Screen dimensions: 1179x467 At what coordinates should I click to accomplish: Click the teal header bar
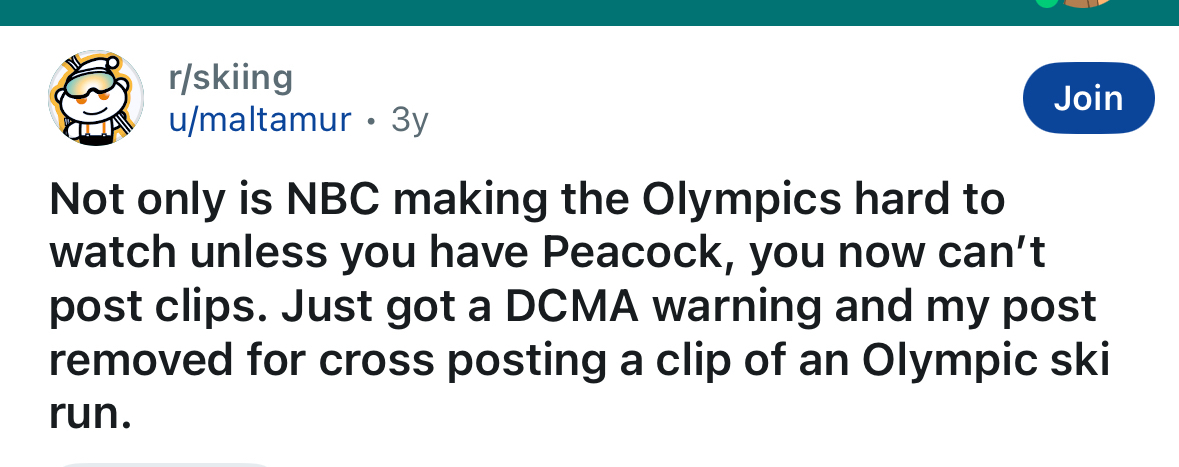500,10
